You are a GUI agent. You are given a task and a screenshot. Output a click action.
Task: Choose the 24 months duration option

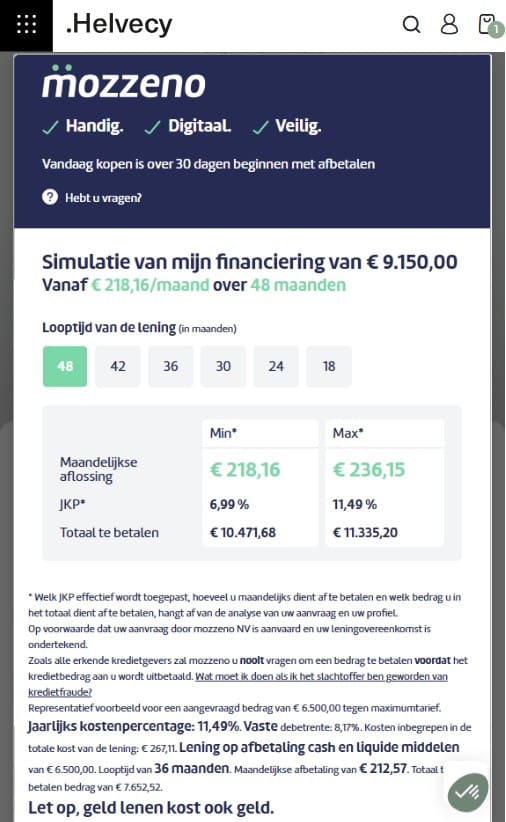click(276, 366)
